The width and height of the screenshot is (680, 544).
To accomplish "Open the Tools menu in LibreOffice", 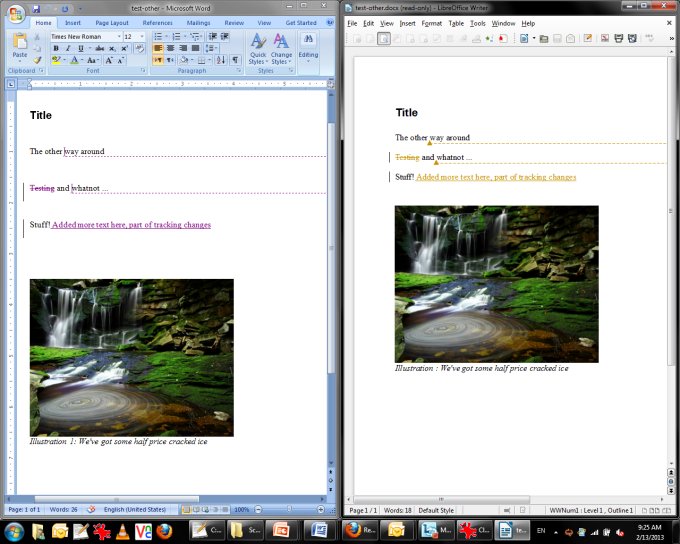I will 478,22.
